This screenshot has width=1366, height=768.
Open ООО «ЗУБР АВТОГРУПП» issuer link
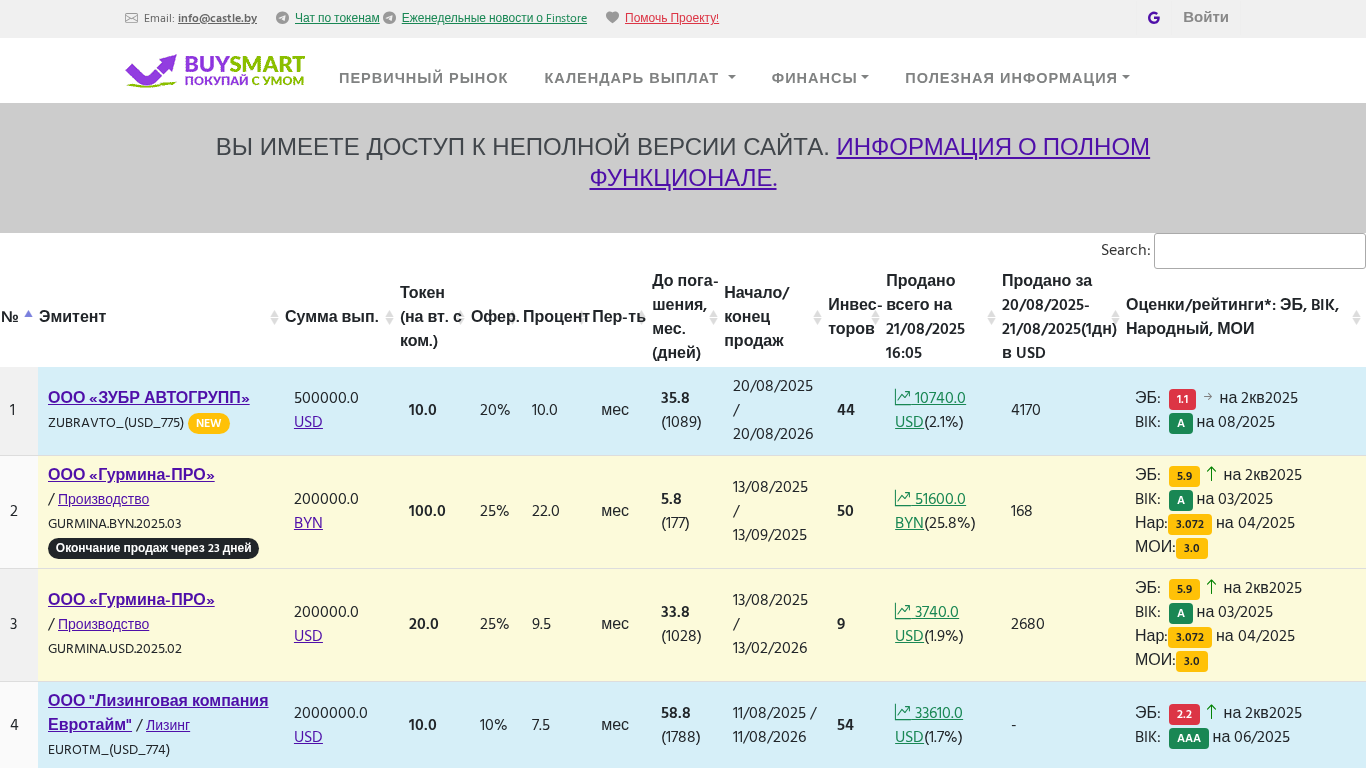(149, 398)
